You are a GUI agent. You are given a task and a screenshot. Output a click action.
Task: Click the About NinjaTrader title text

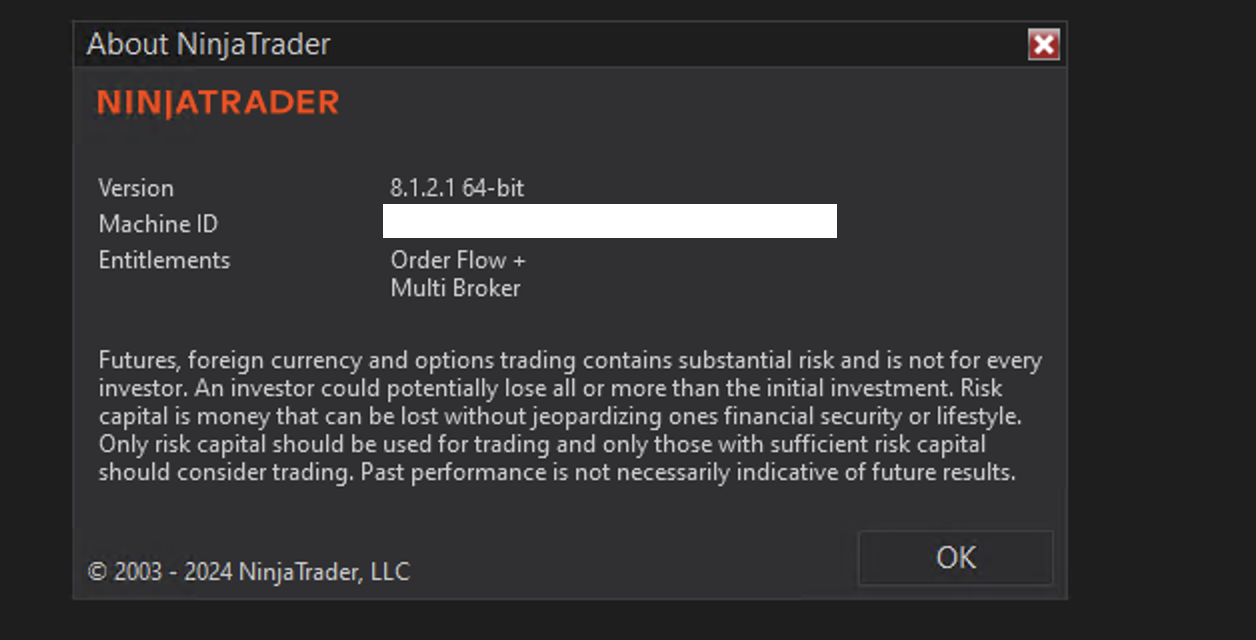(208, 44)
